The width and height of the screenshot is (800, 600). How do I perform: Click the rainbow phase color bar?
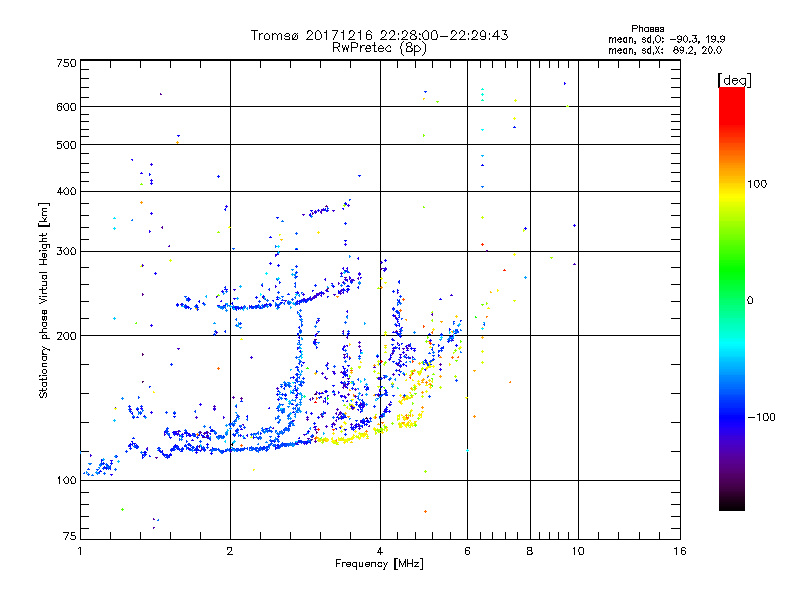pyautogui.click(x=732, y=298)
